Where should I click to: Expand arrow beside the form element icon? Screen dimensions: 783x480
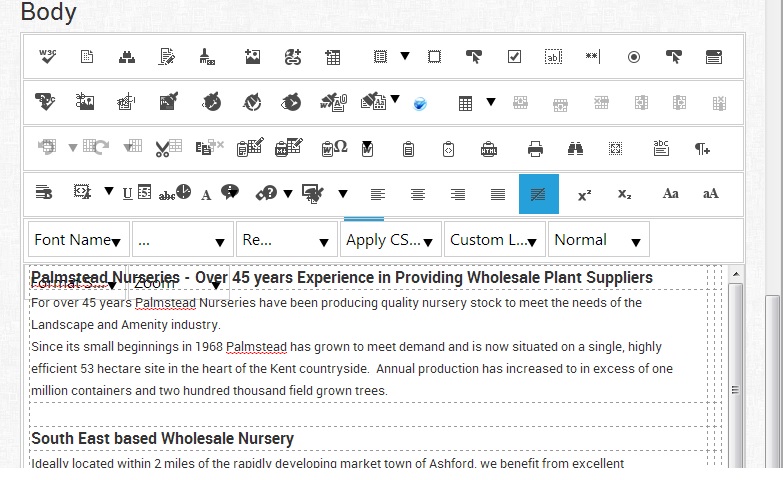tap(405, 56)
